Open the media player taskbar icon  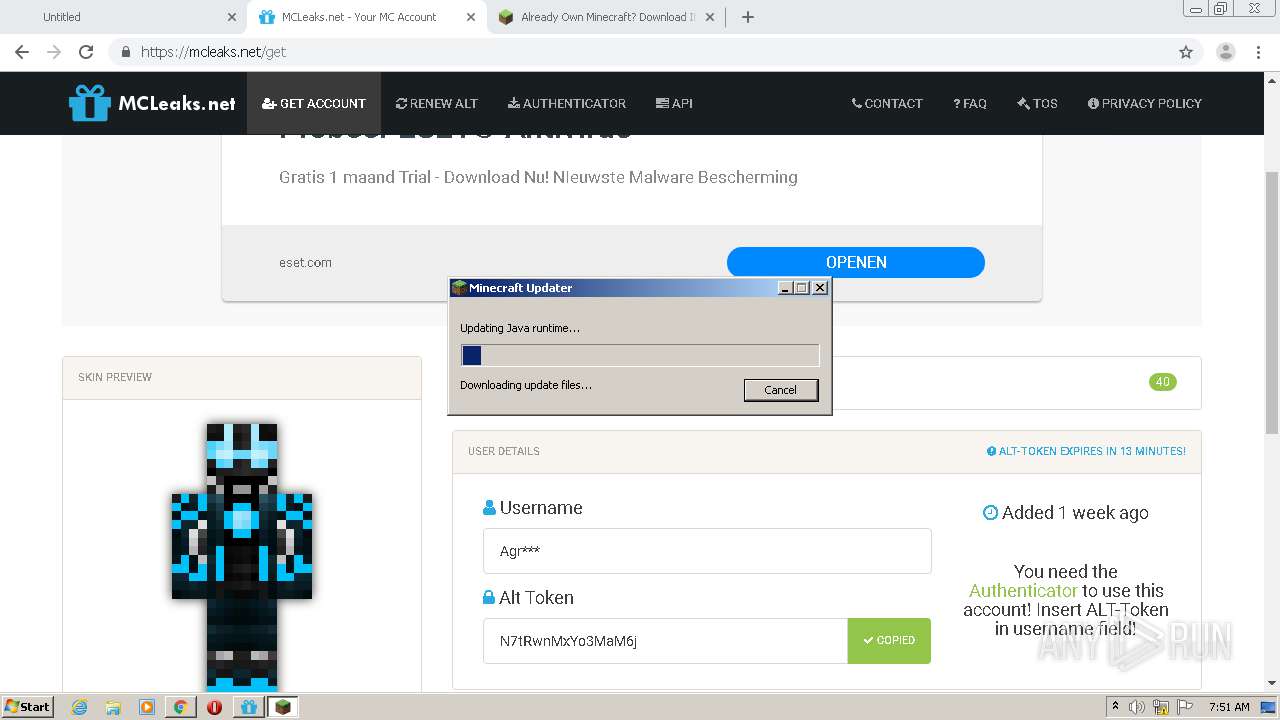tap(147, 707)
